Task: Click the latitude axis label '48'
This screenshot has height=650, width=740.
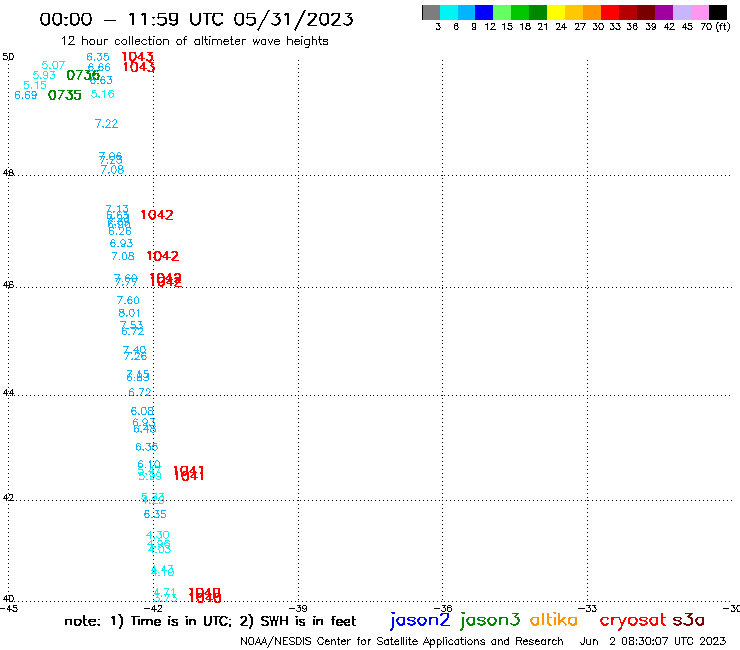Action: coord(8,173)
